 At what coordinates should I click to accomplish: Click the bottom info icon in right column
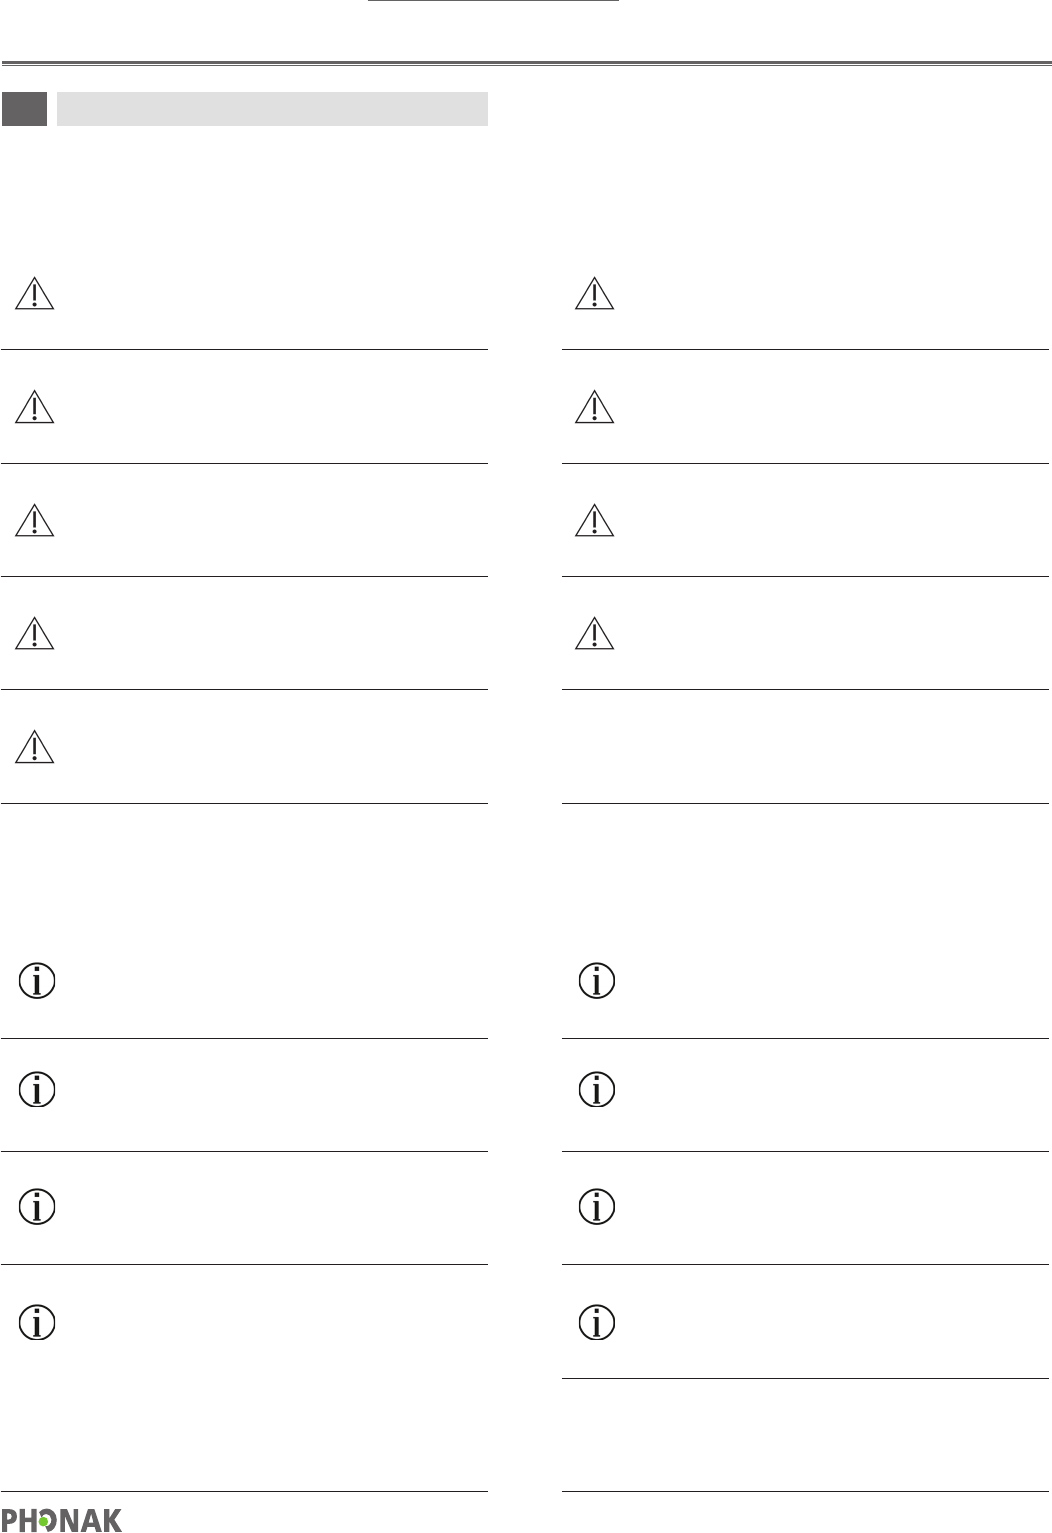click(x=597, y=1323)
